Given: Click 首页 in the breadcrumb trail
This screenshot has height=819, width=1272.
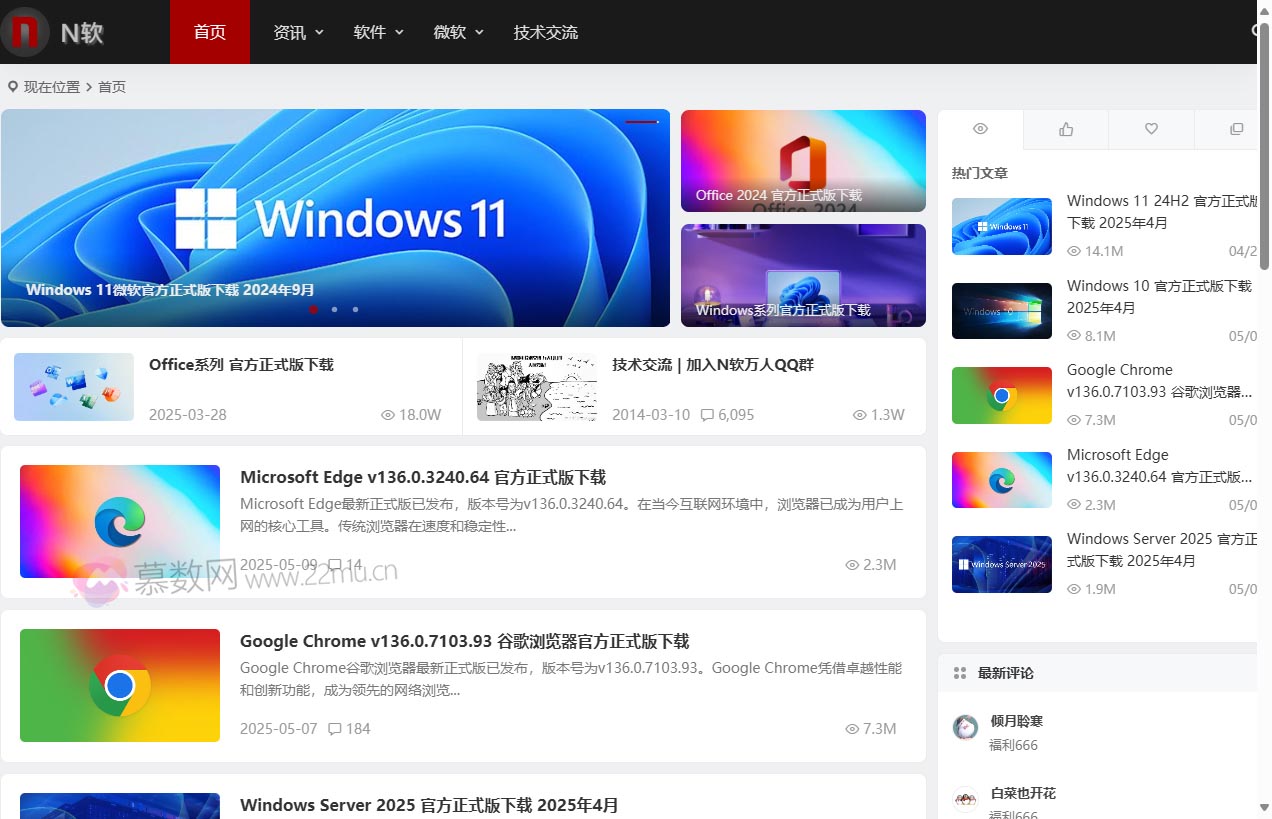Looking at the screenshot, I should (111, 87).
